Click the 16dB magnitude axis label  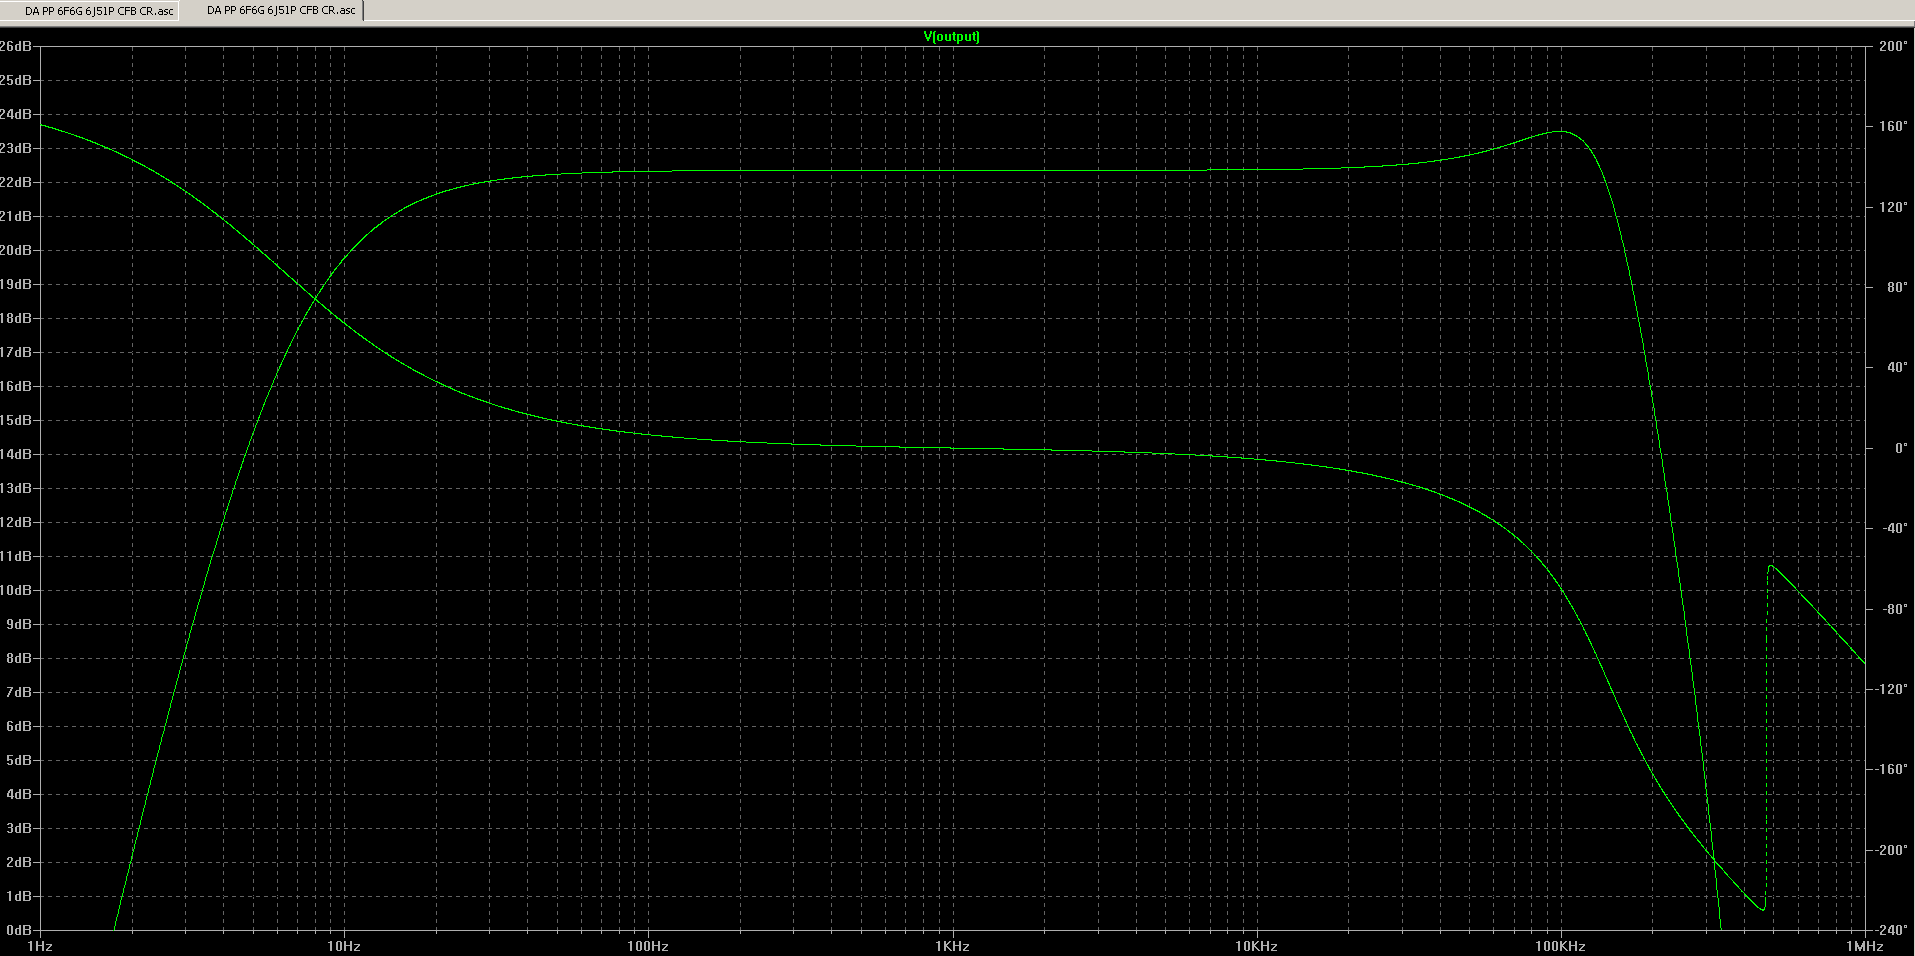tap(15, 386)
